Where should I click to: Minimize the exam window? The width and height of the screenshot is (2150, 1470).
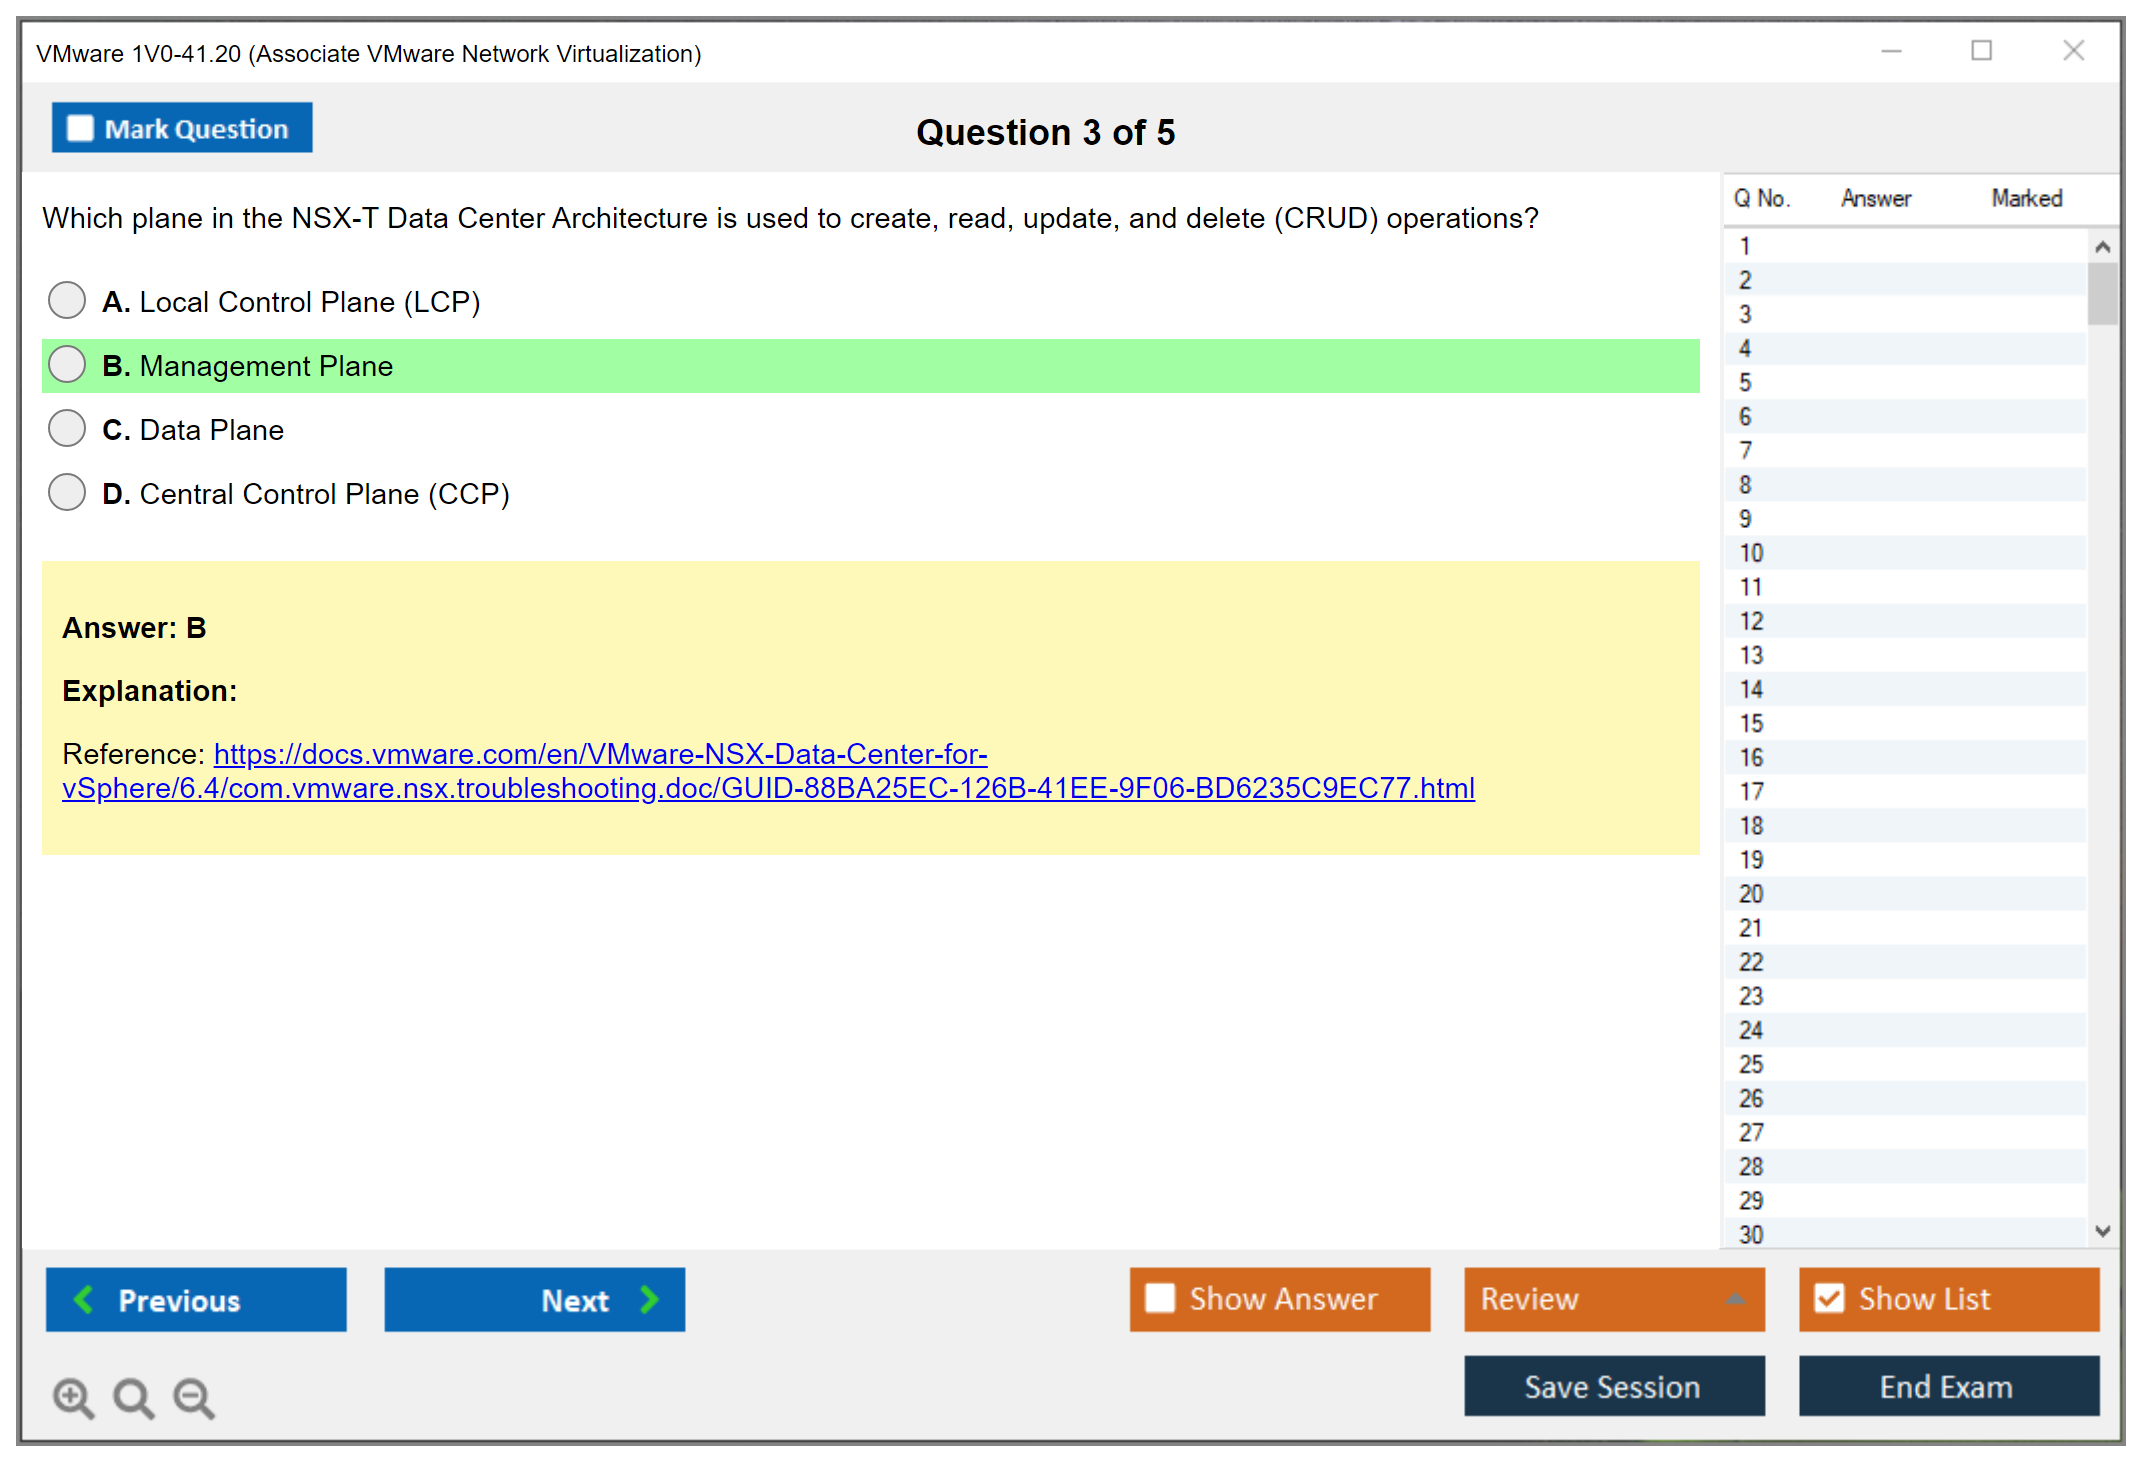[x=1891, y=51]
